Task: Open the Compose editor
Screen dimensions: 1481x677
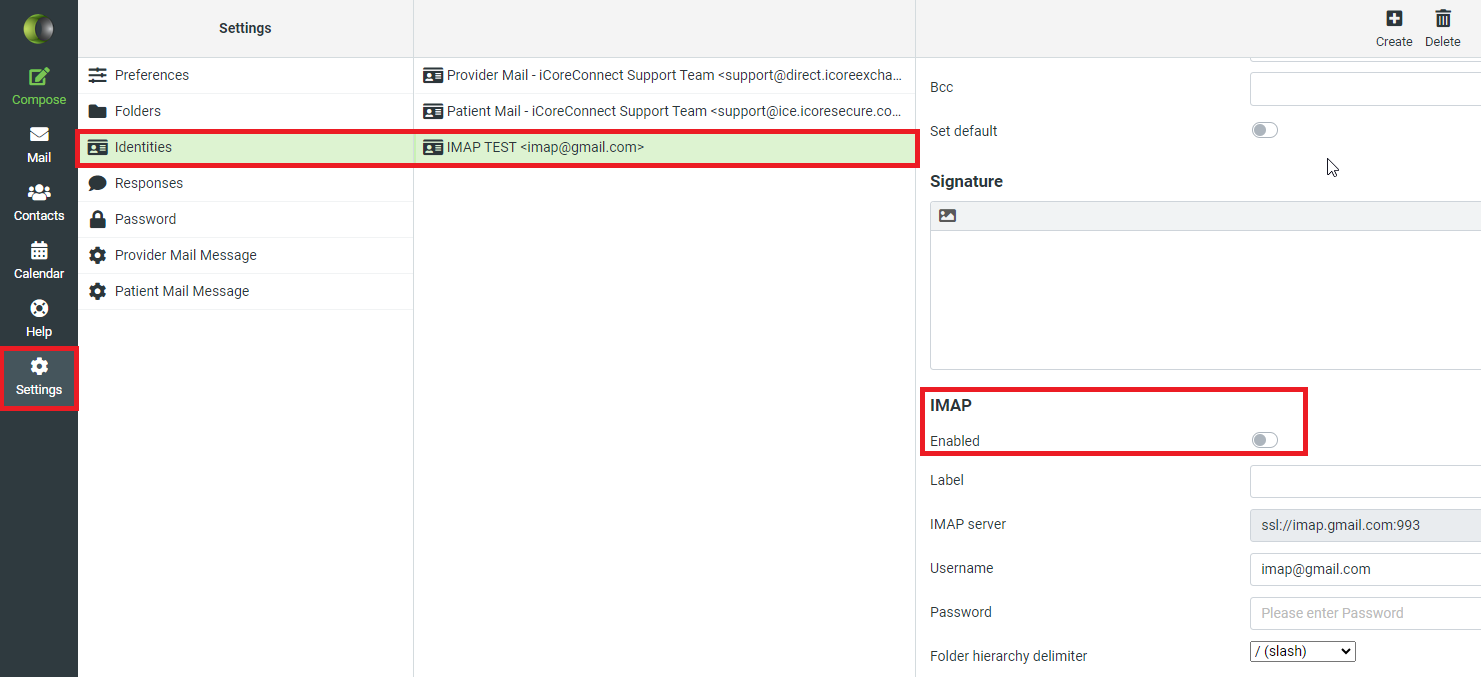Action: 38,85
